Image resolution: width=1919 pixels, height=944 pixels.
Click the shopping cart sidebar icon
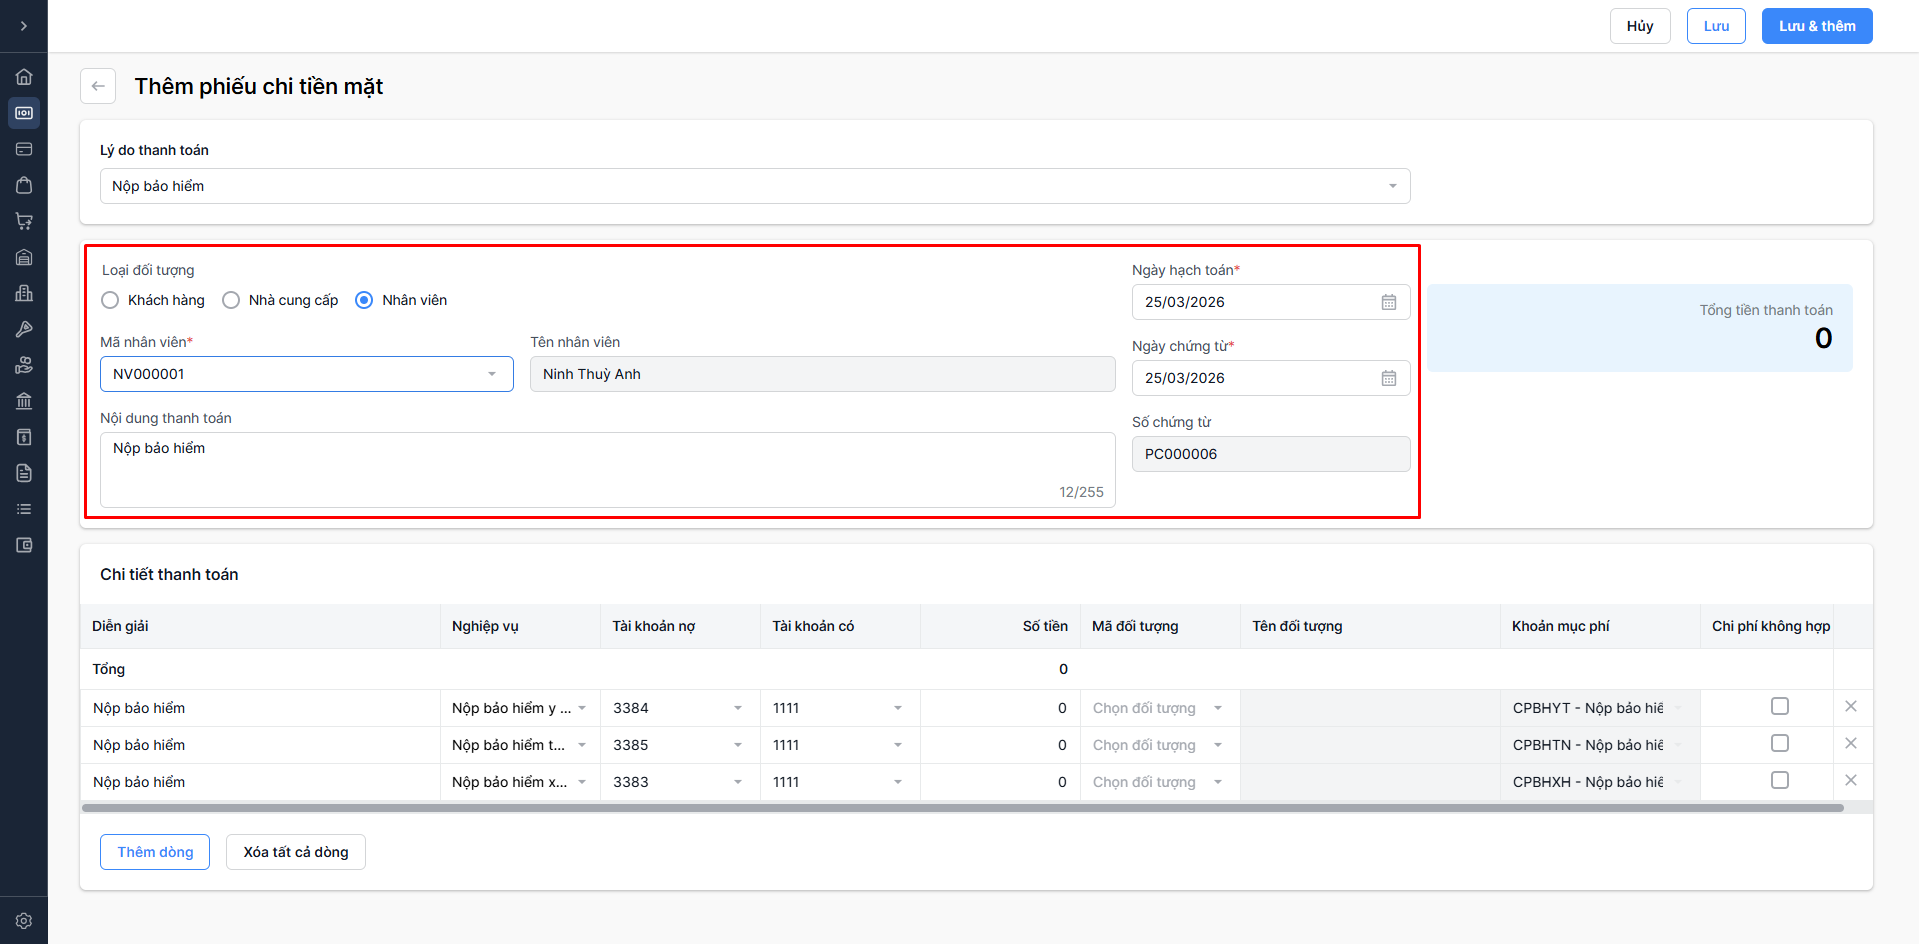(24, 221)
